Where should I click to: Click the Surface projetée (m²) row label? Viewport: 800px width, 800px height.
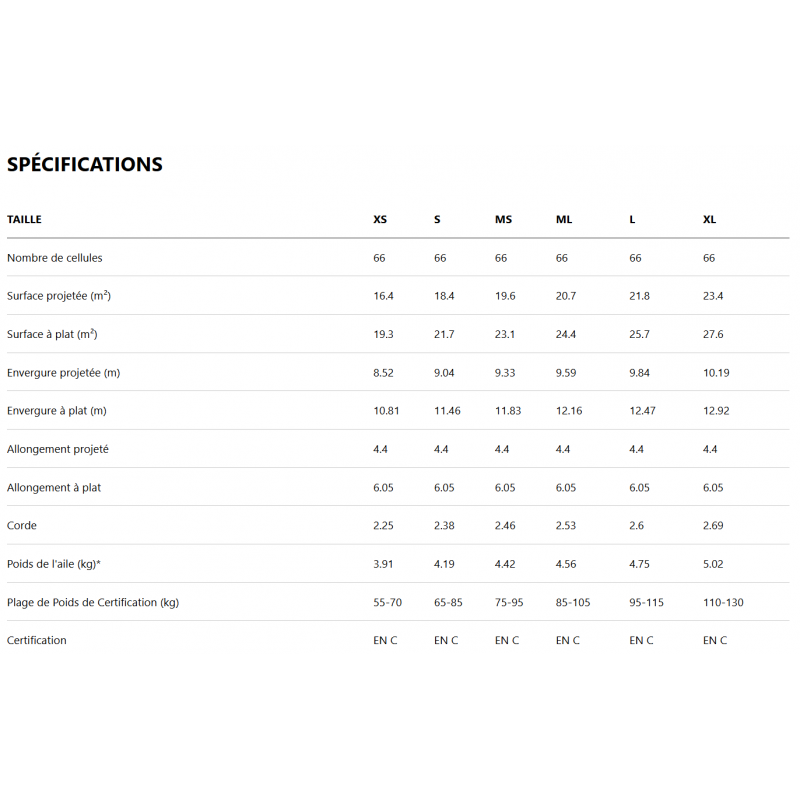click(58, 296)
